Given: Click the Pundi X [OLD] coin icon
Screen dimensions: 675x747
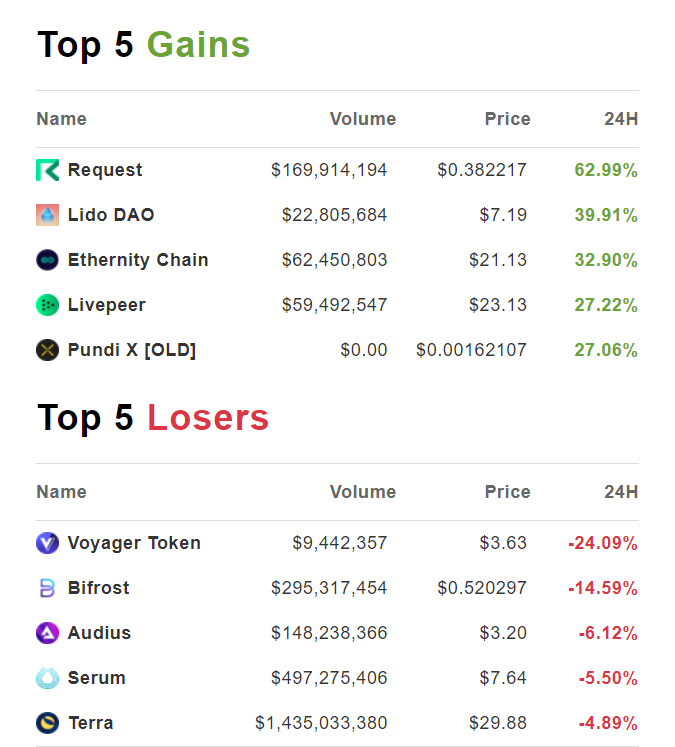Looking at the screenshot, I should coord(47,350).
